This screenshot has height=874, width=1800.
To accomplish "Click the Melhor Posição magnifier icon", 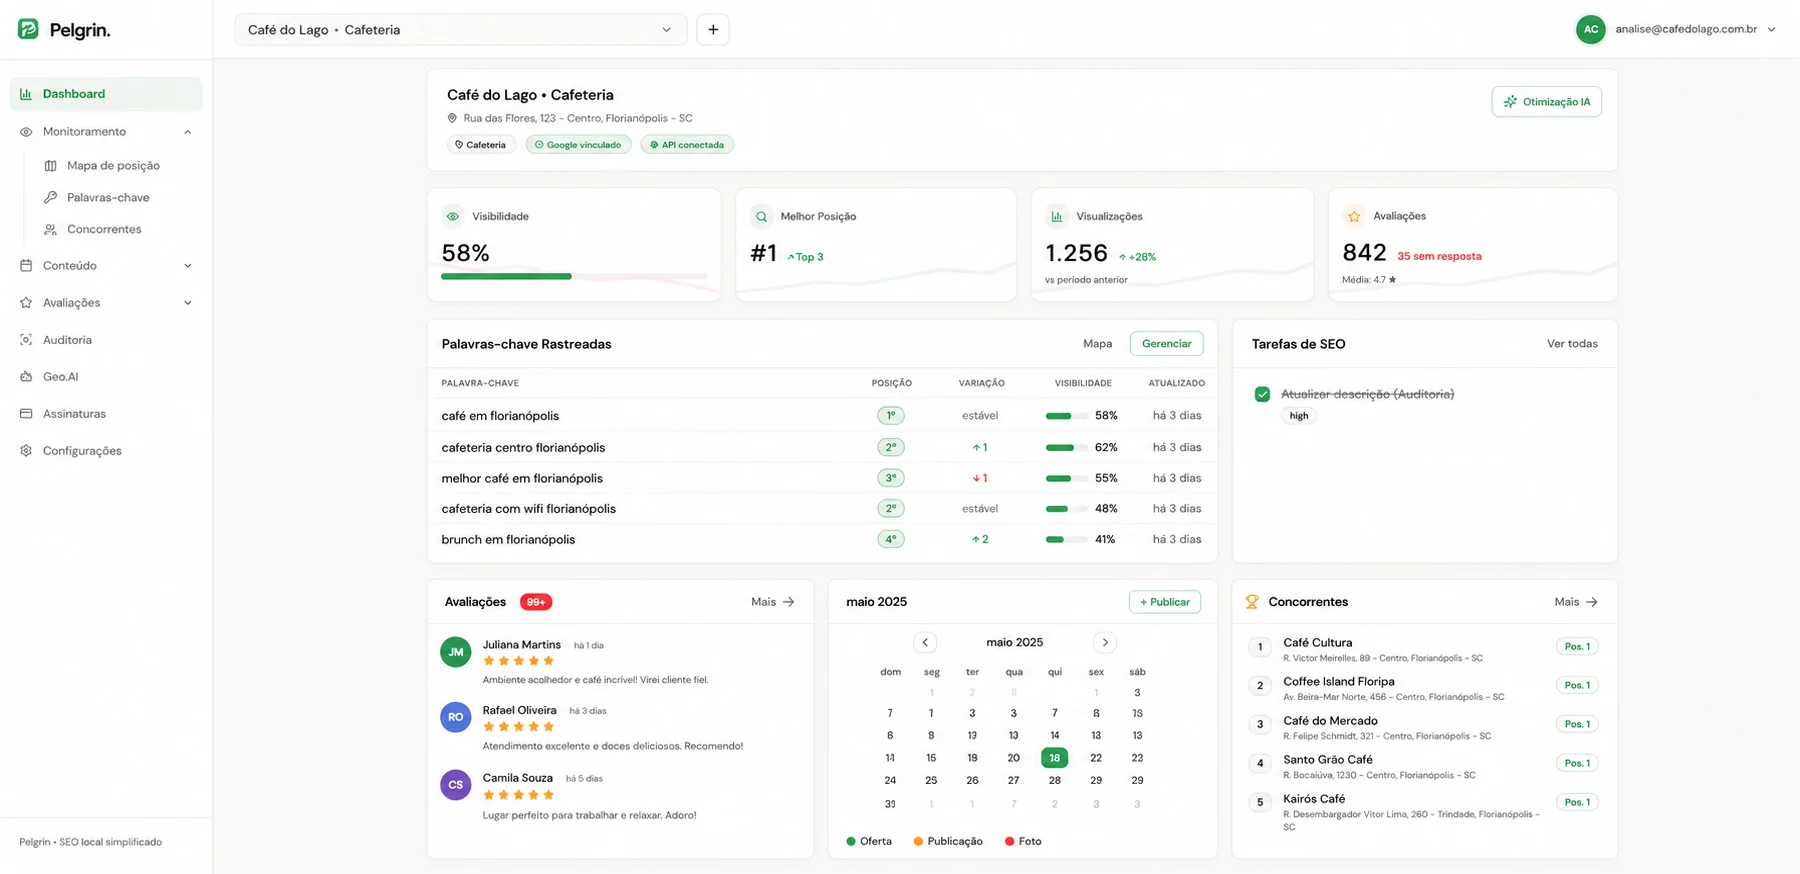I will click(x=762, y=216).
